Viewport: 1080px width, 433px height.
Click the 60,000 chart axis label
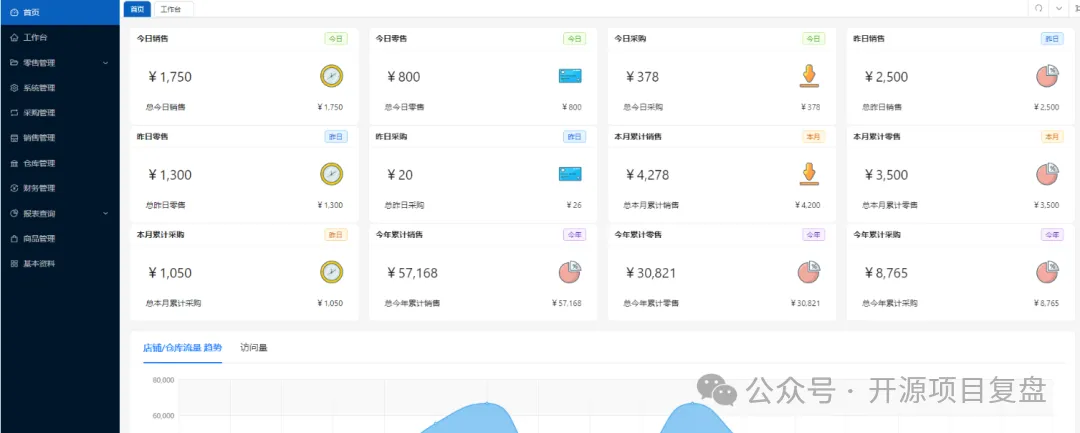[x=163, y=416]
